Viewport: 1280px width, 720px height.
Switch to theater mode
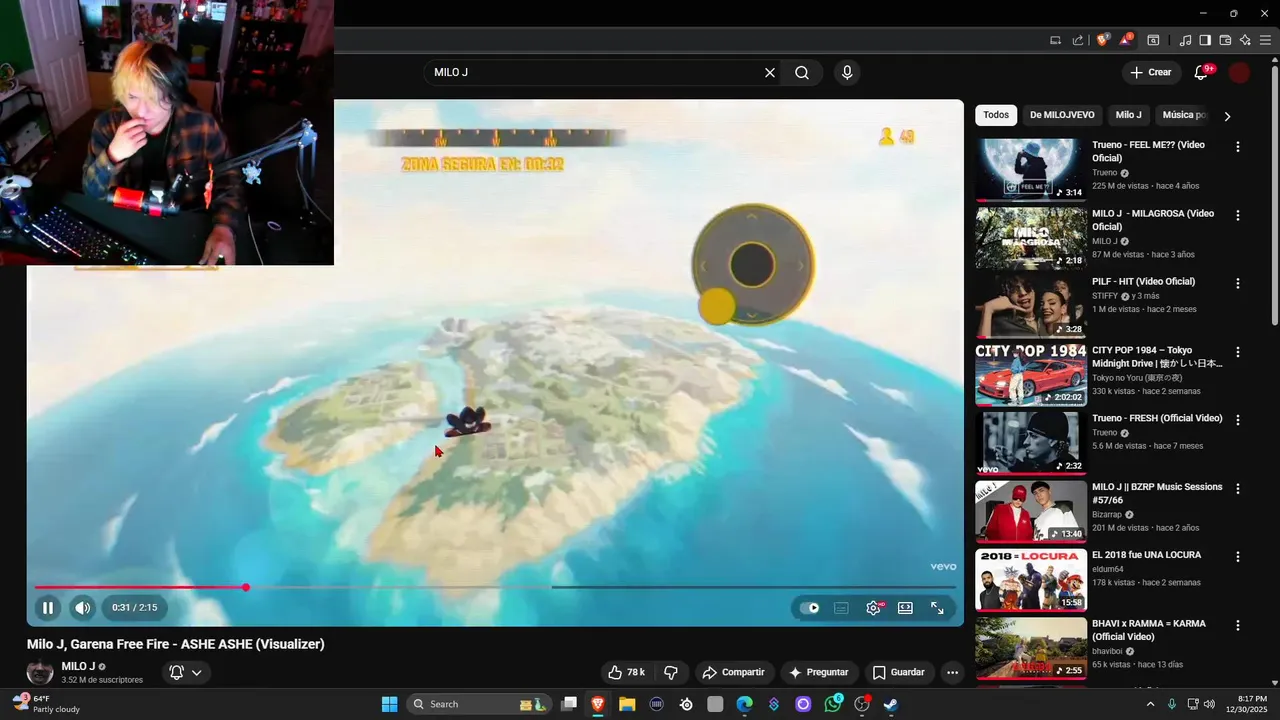(905, 608)
